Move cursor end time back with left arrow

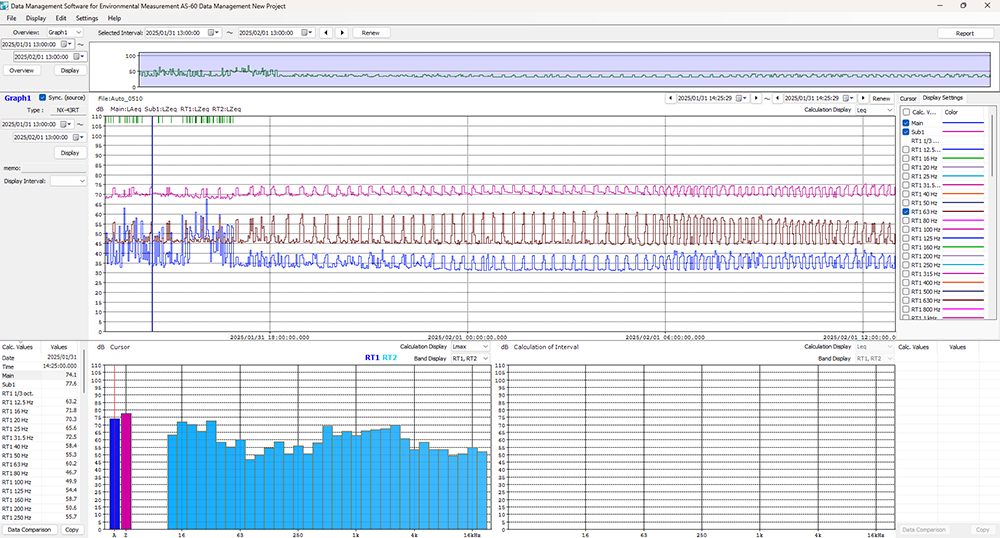[x=777, y=98]
